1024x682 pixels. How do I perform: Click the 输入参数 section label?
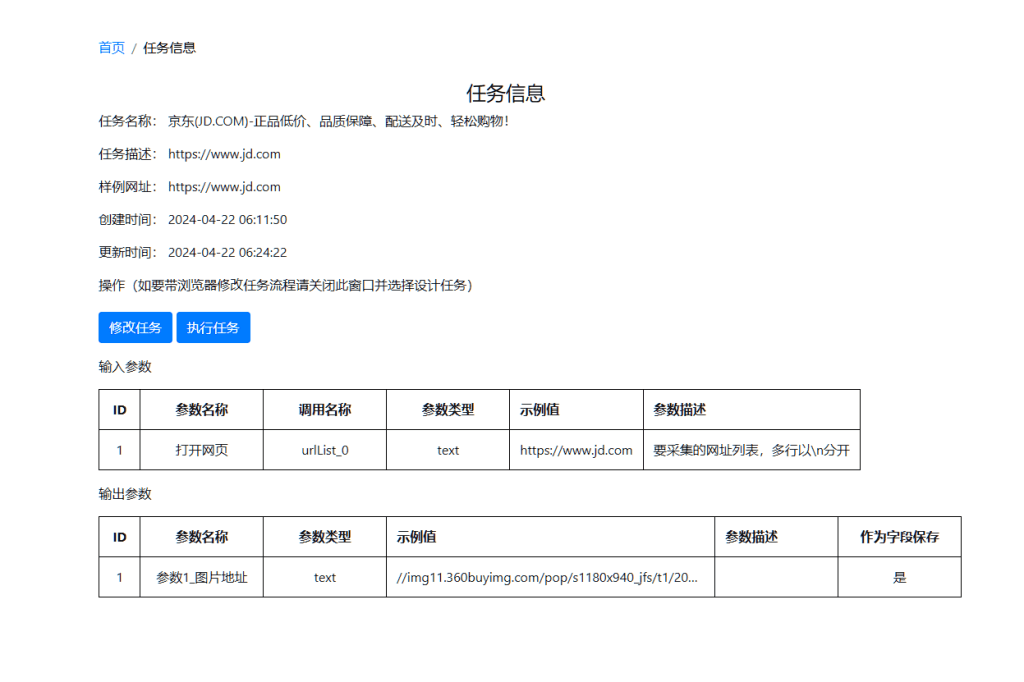point(125,366)
